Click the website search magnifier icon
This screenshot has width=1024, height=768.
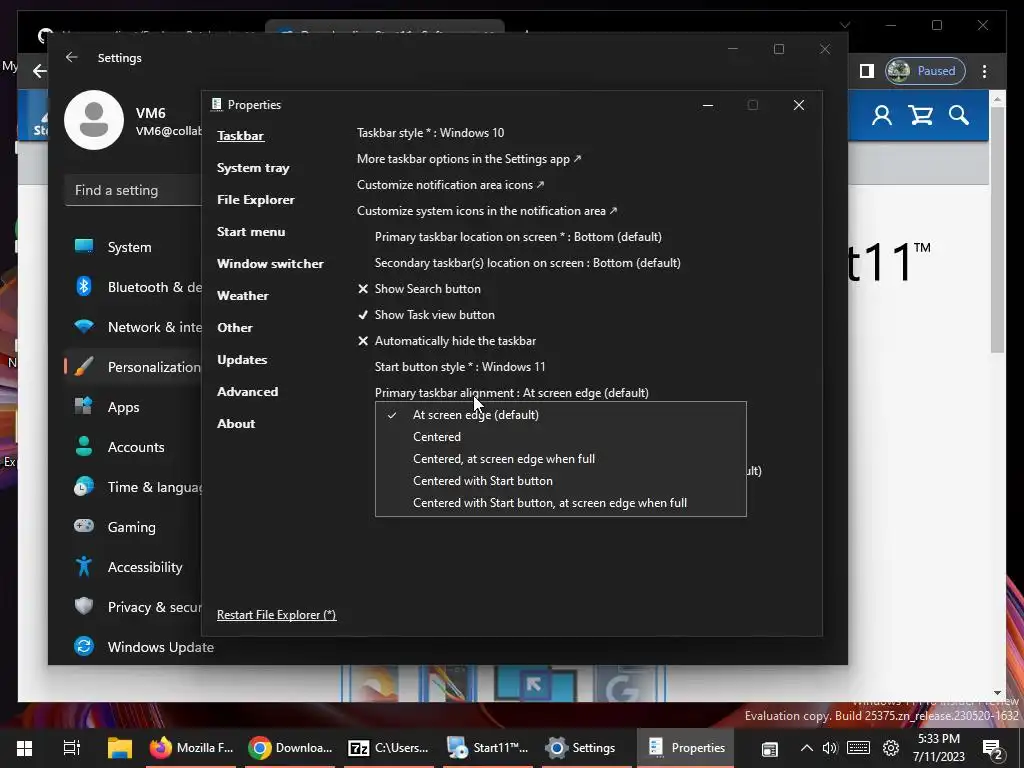(959, 116)
